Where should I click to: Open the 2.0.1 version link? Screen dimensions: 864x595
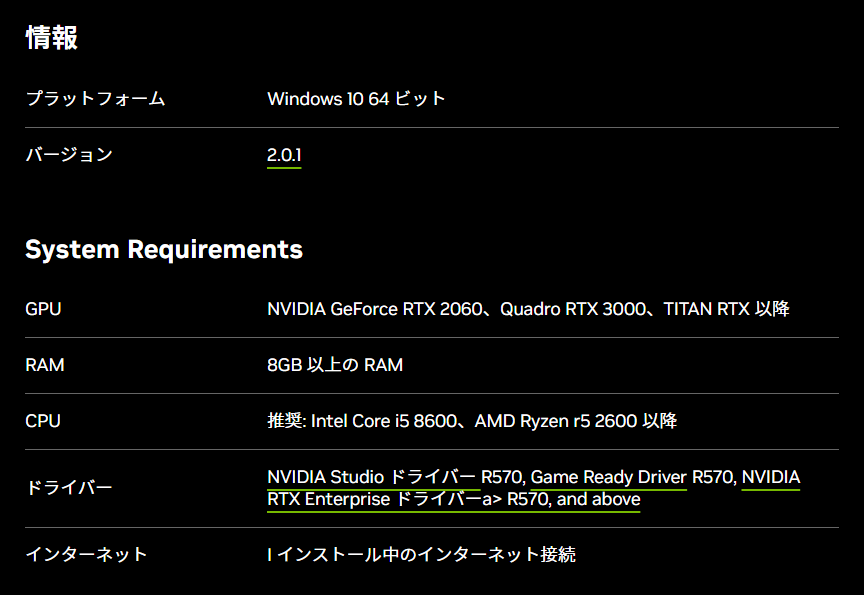pyautogui.click(x=284, y=155)
